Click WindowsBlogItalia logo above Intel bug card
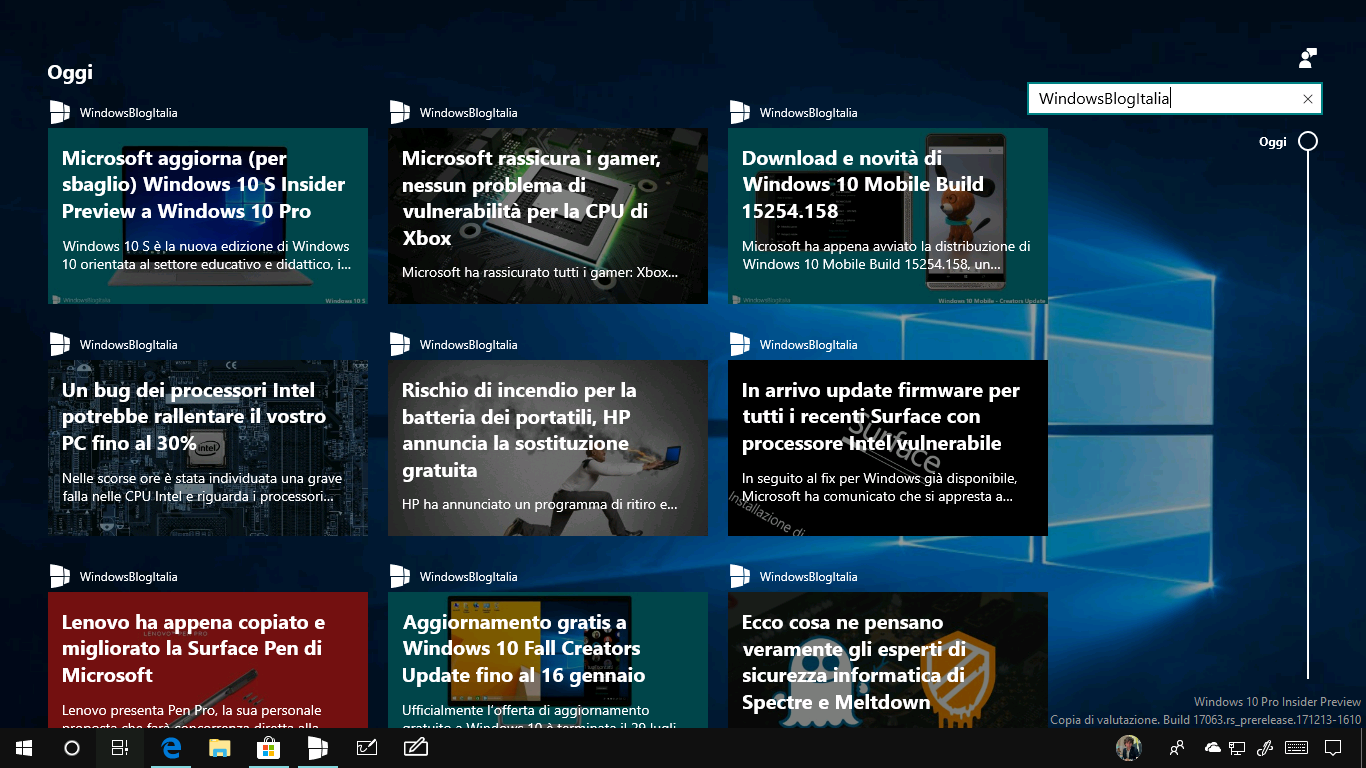 (x=60, y=344)
